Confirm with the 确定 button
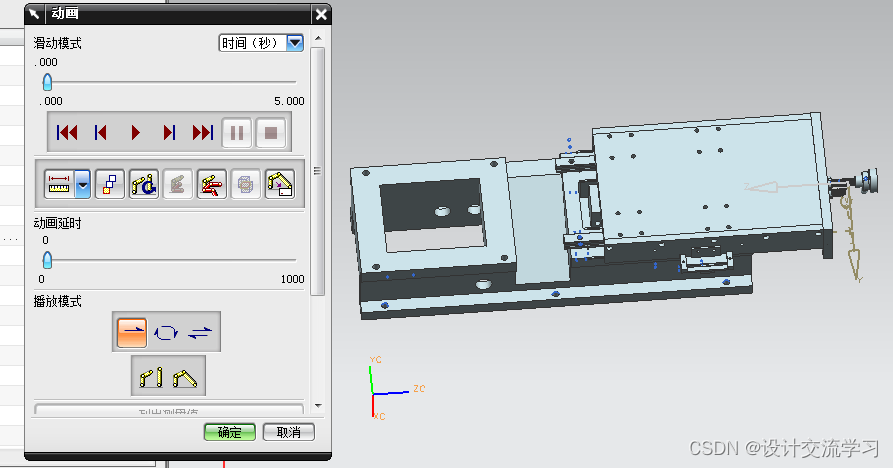This screenshot has height=468, width=893. click(x=230, y=432)
